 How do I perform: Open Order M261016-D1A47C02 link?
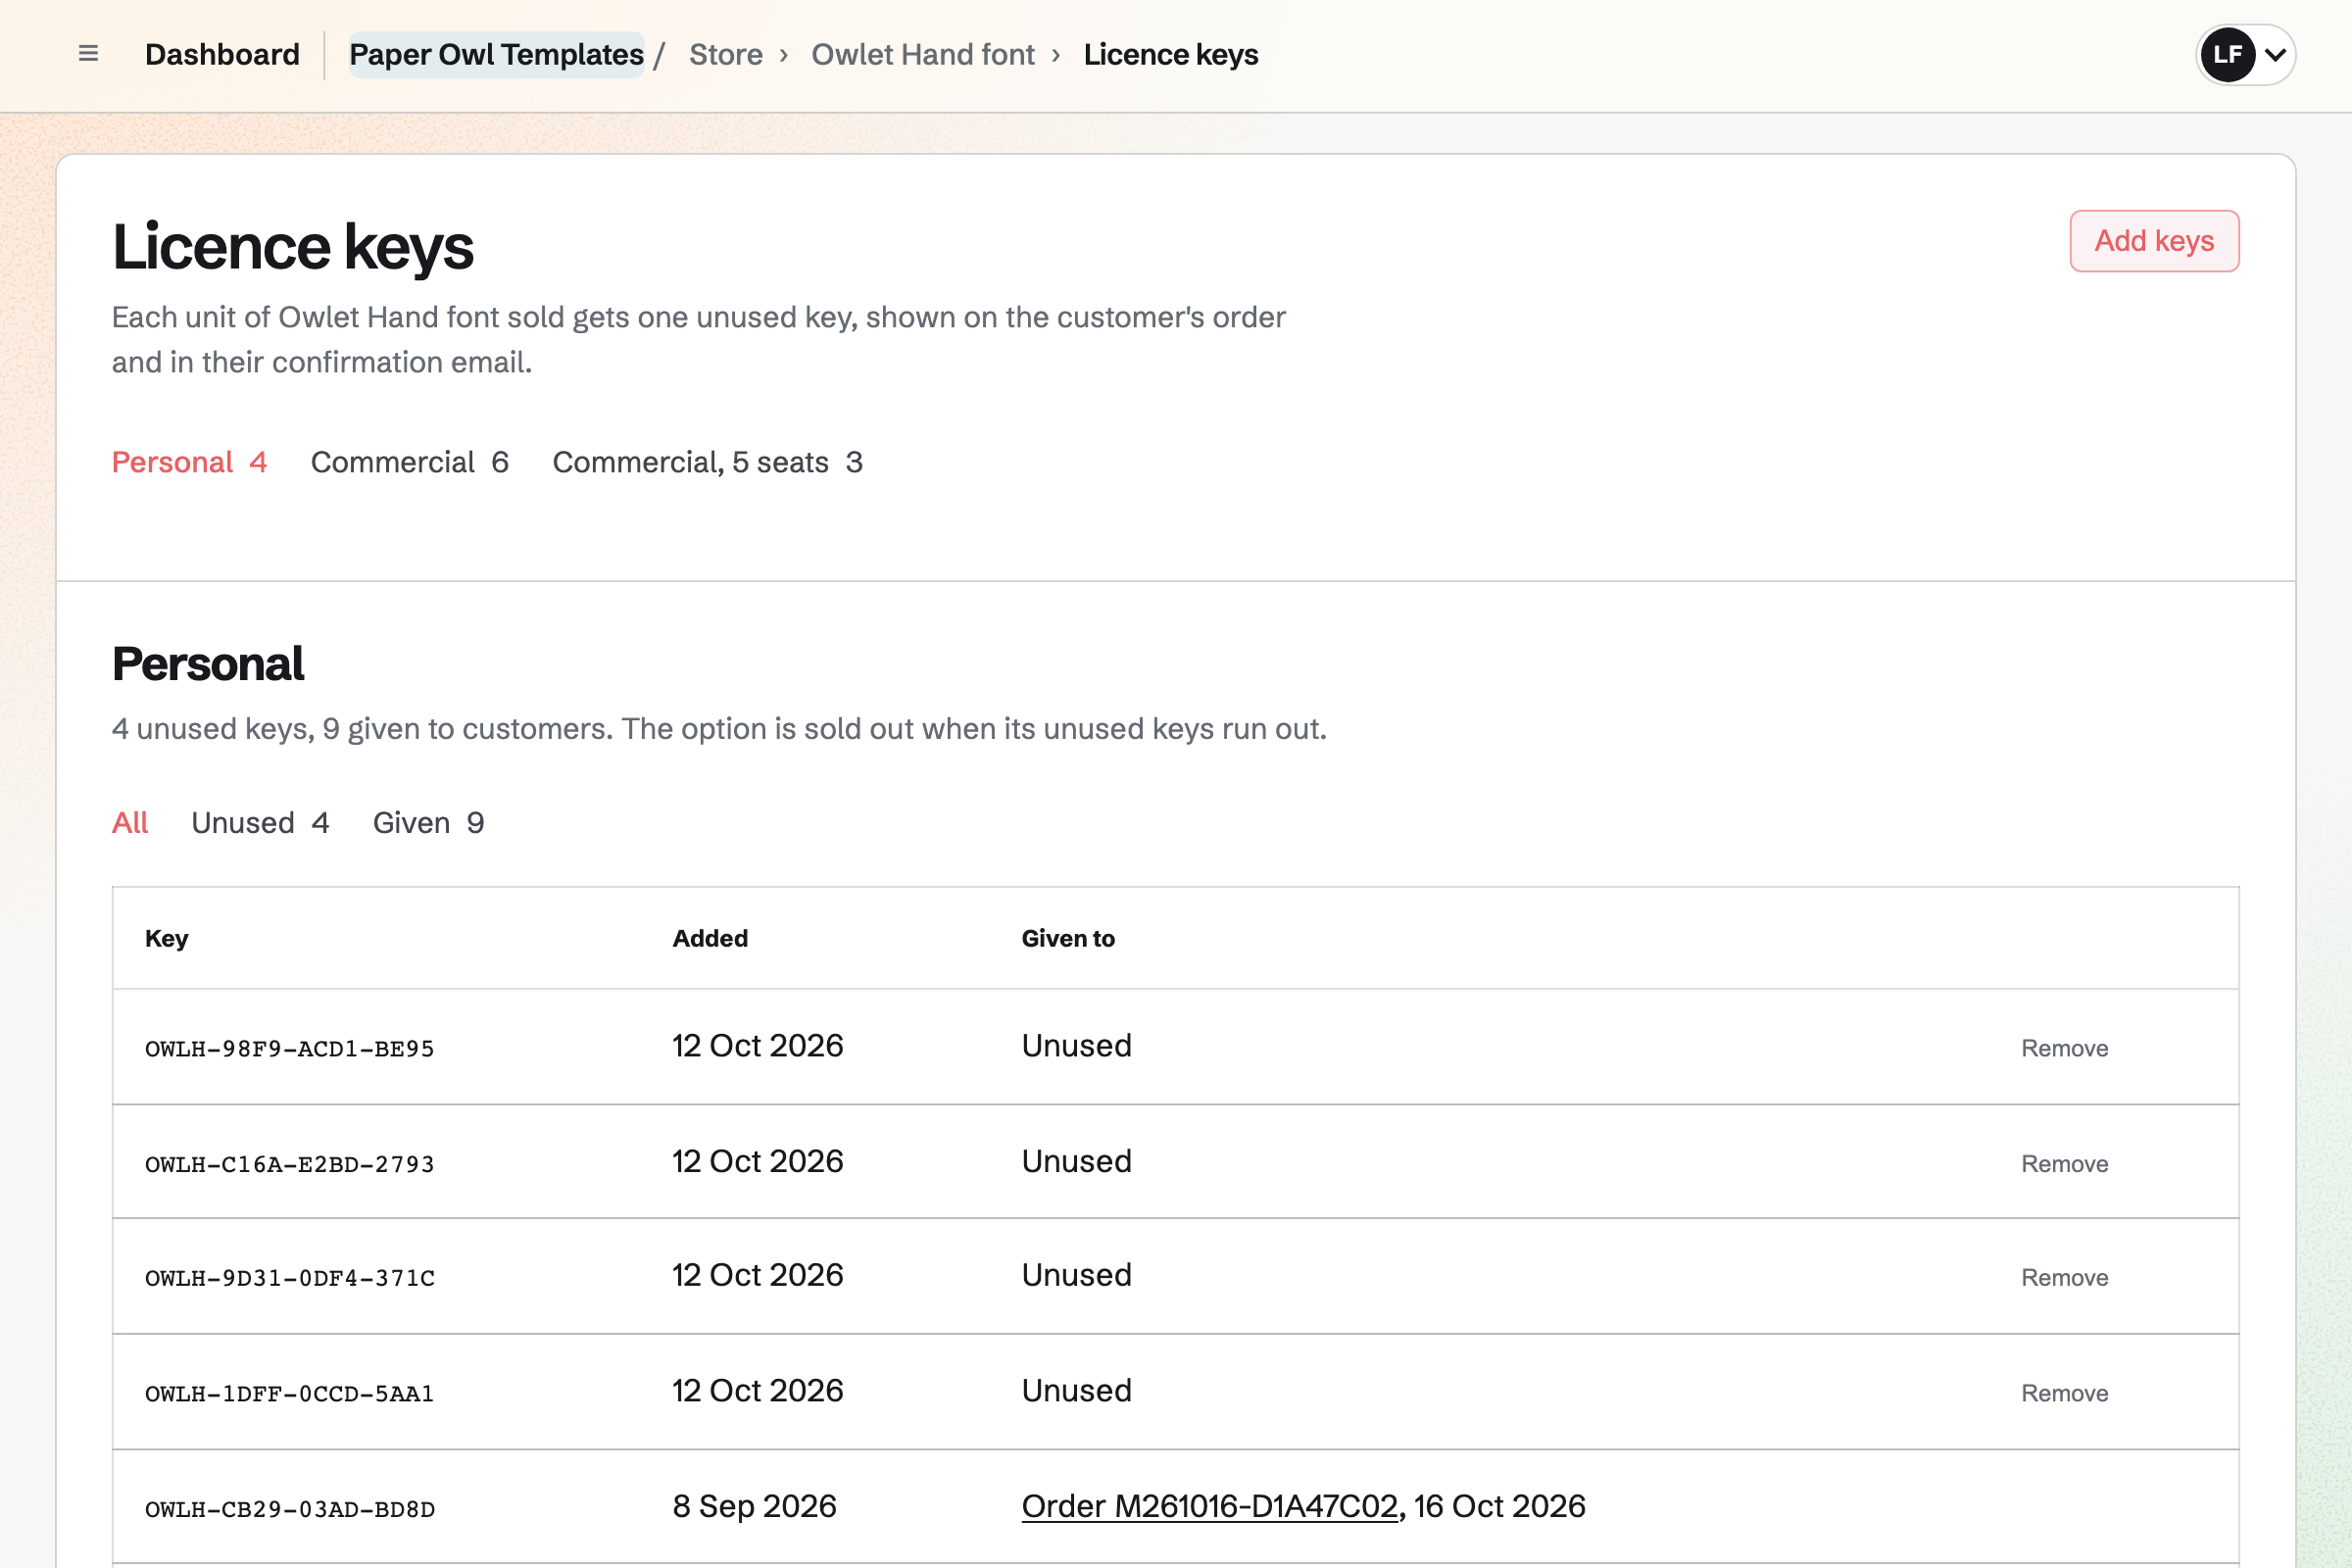(1209, 1506)
